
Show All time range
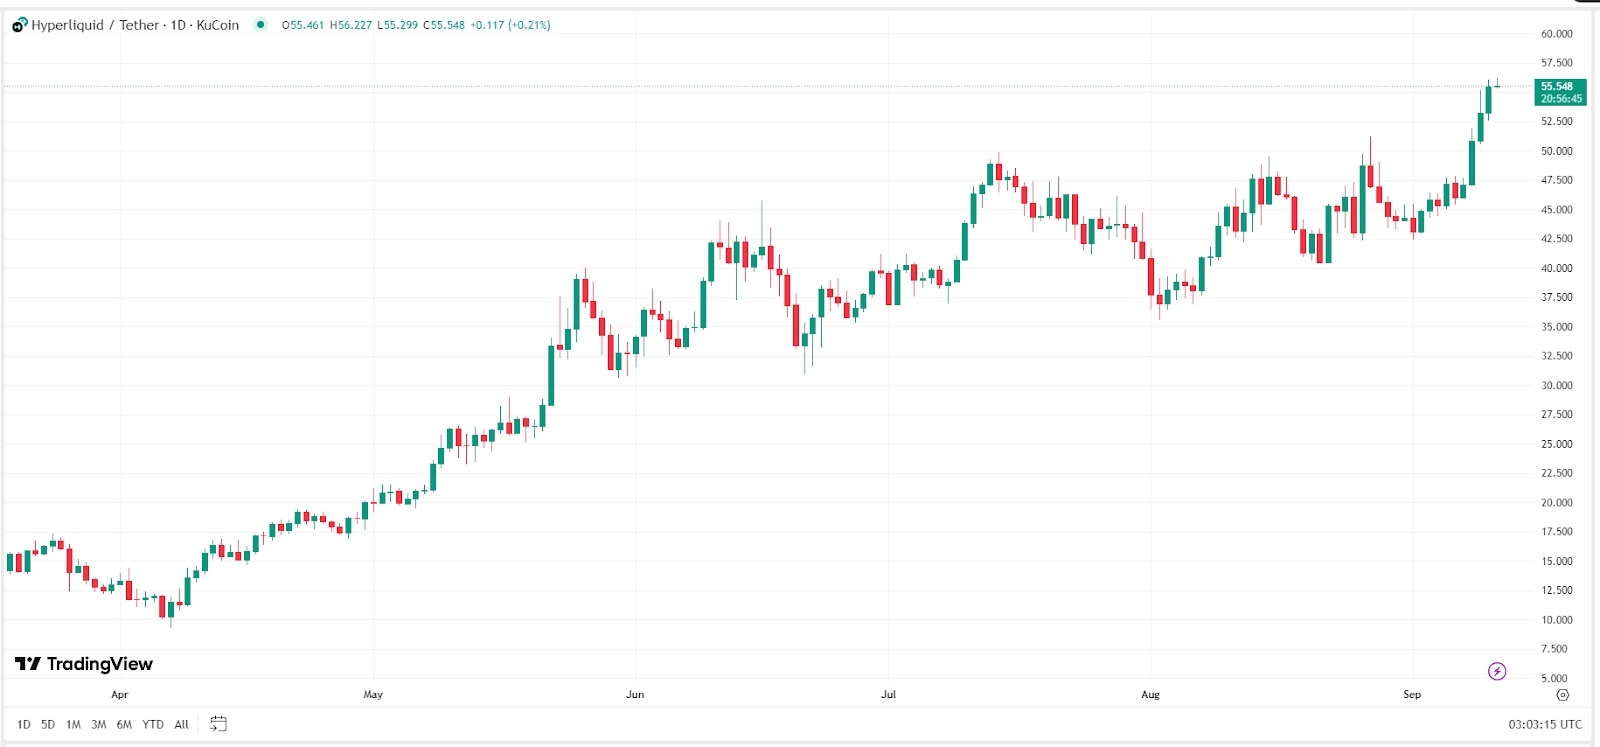(x=181, y=725)
